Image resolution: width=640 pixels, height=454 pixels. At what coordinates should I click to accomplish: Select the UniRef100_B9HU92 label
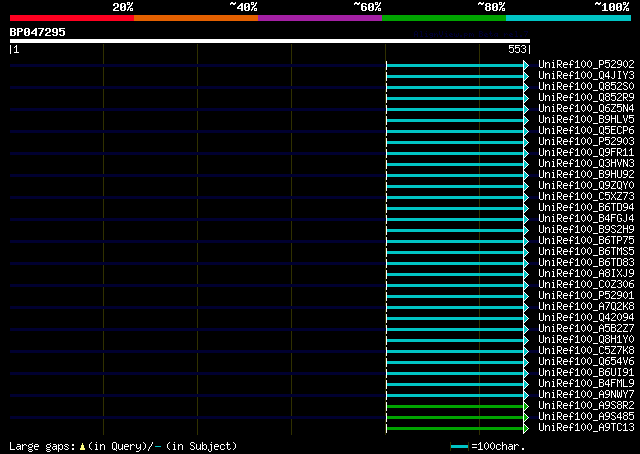click(x=586, y=175)
